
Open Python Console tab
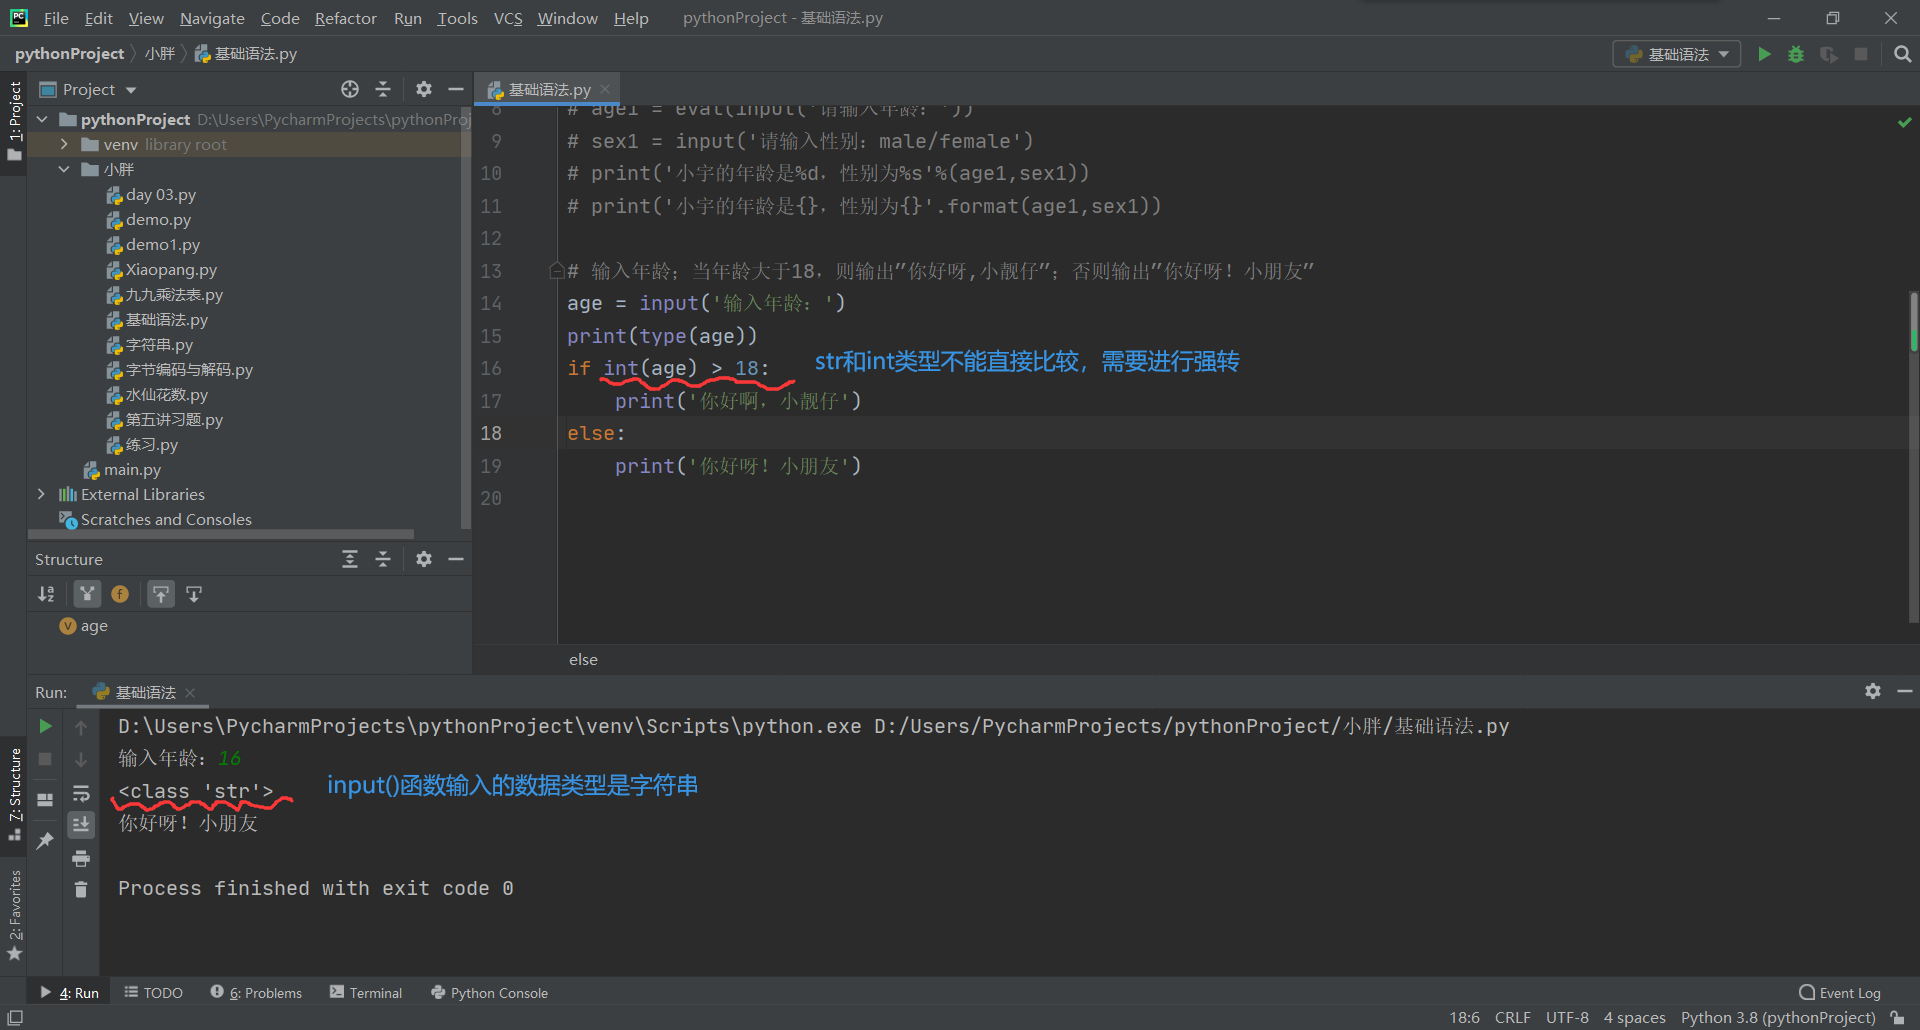[489, 993]
